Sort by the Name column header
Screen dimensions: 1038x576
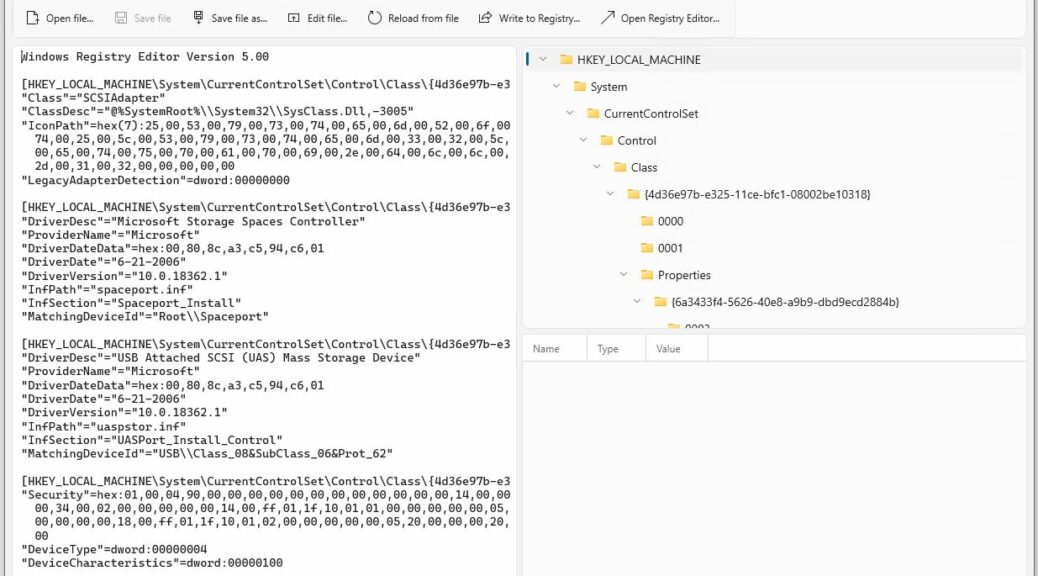click(554, 349)
